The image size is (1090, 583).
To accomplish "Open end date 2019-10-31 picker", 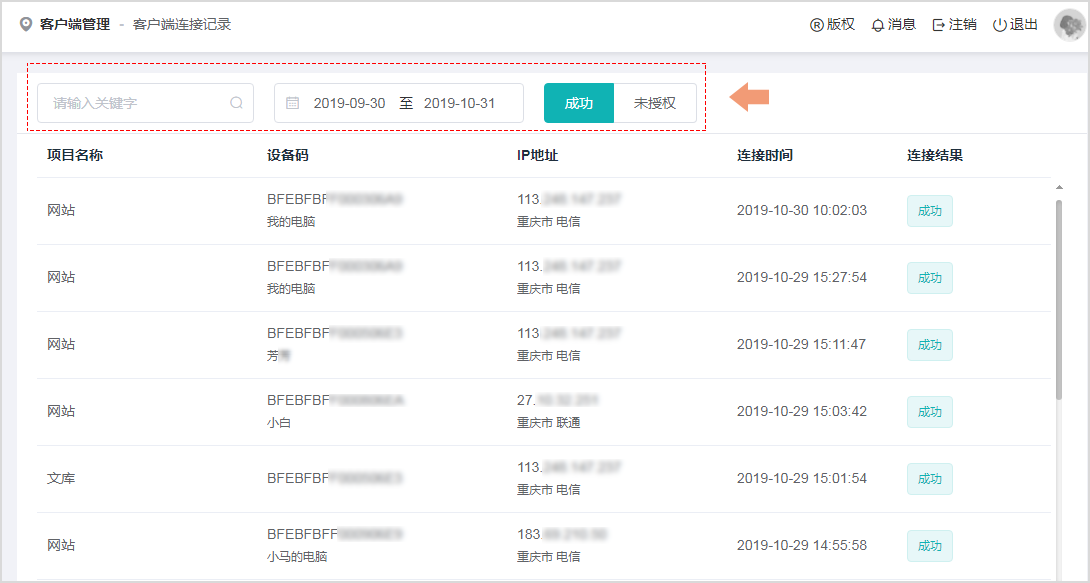I will pyautogui.click(x=459, y=103).
